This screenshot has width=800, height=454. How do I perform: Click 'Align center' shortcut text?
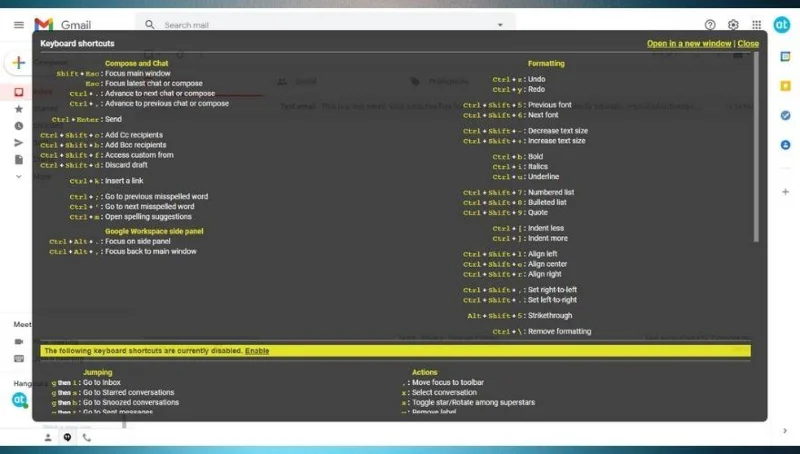click(x=547, y=264)
